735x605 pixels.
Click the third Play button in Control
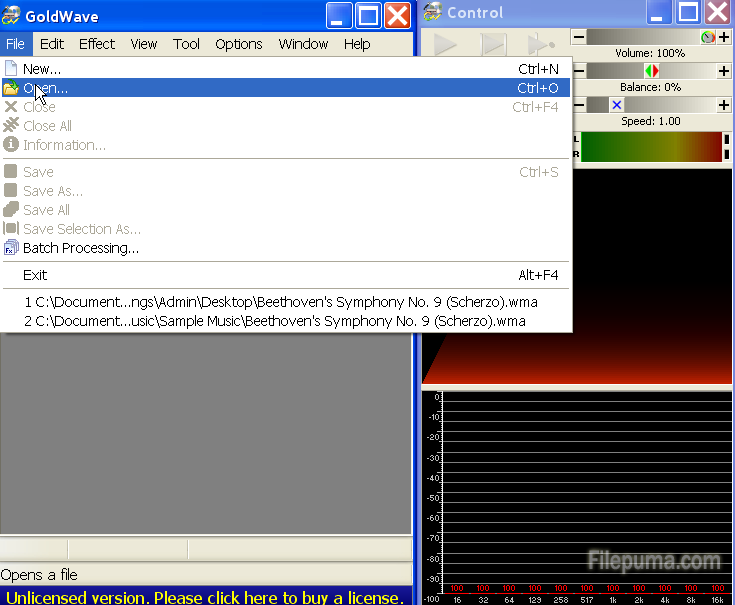pos(540,44)
